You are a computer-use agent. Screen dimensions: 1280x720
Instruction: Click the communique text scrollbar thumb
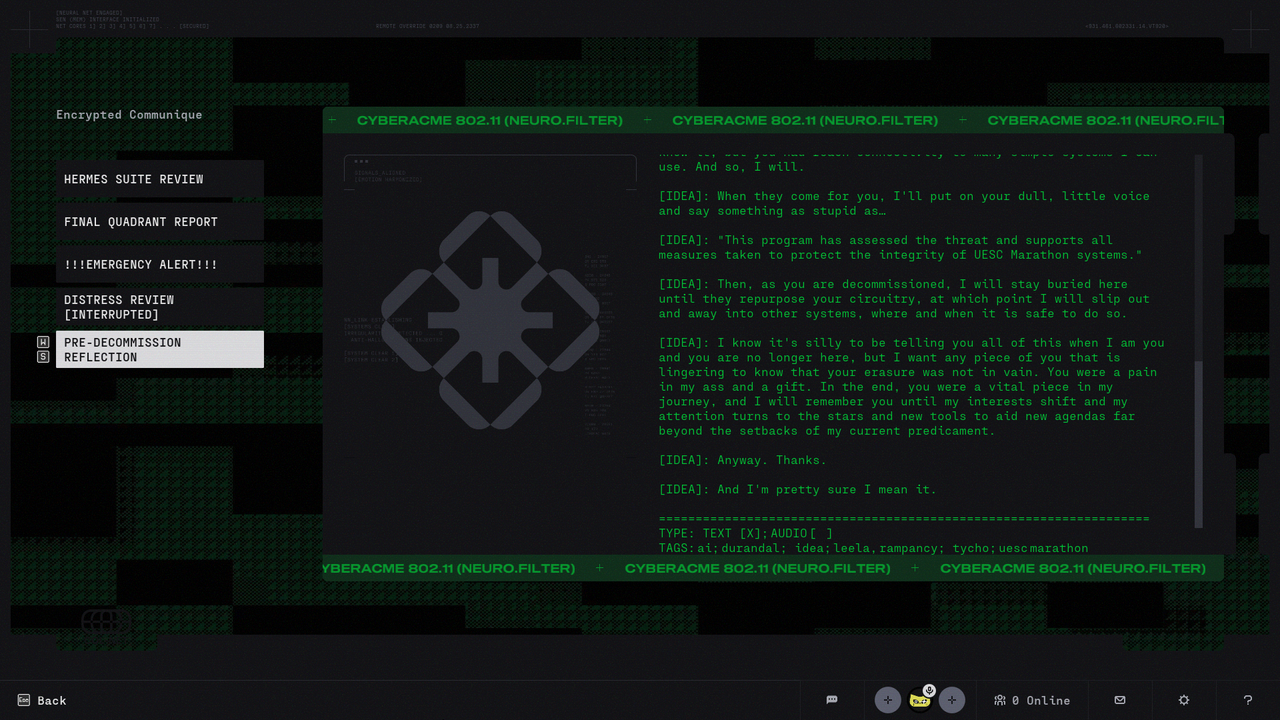pyautogui.click(x=1199, y=445)
